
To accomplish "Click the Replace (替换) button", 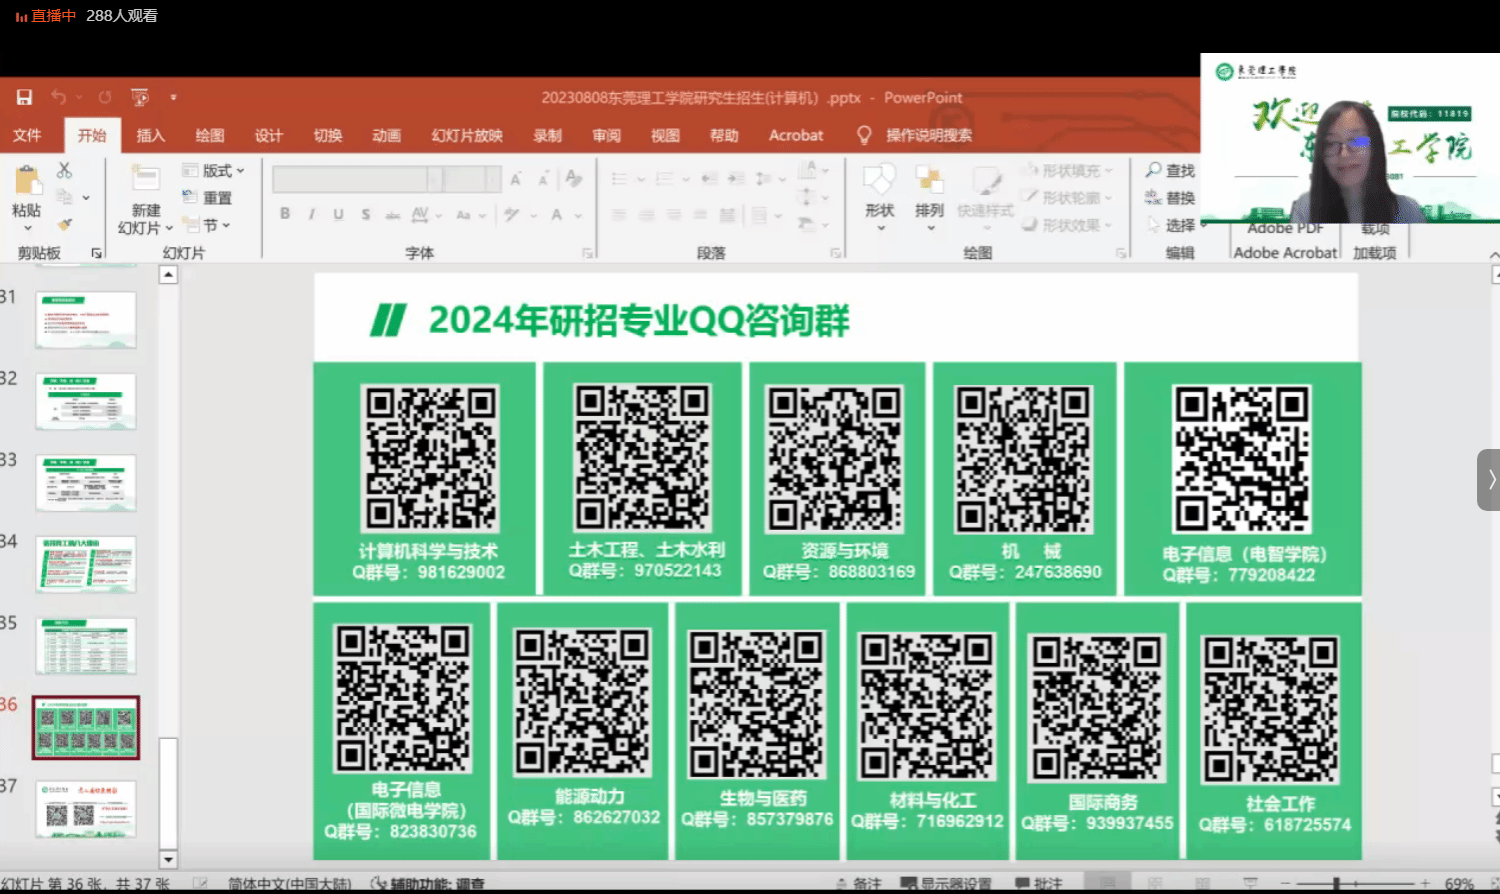I will (x=1170, y=198).
